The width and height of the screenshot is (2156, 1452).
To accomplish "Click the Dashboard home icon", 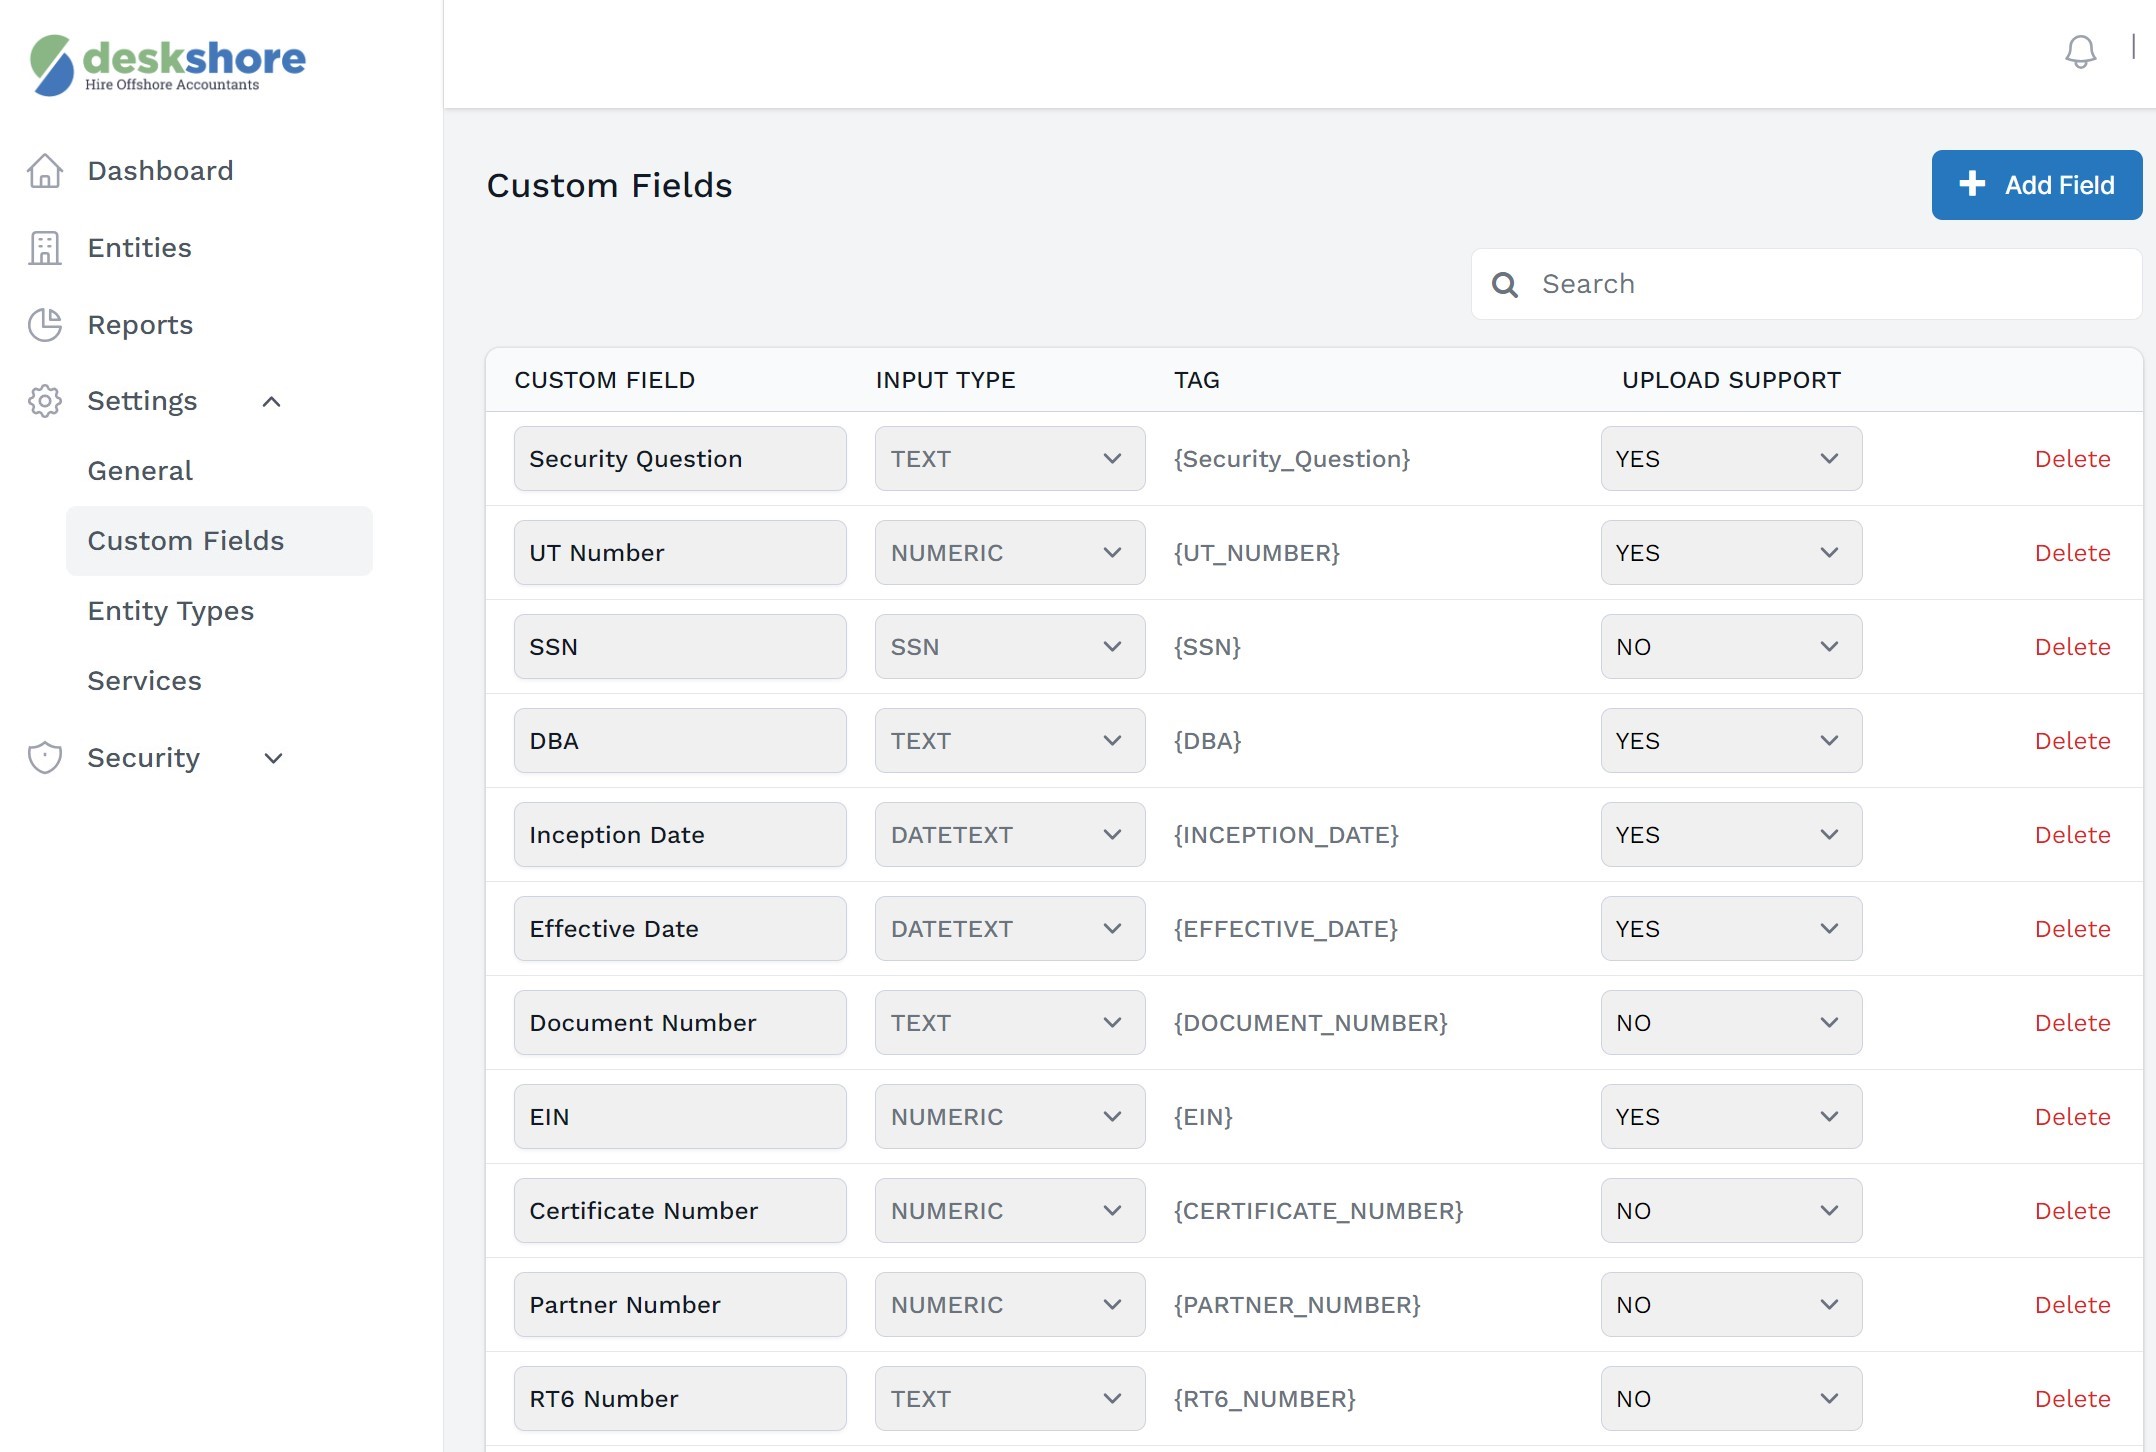I will (45, 171).
